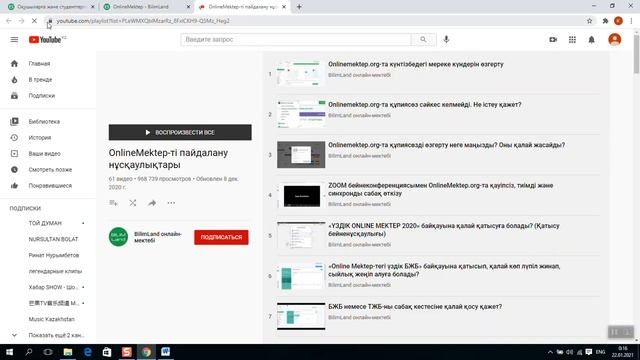Open playlist three-dots more options

click(x=171, y=203)
